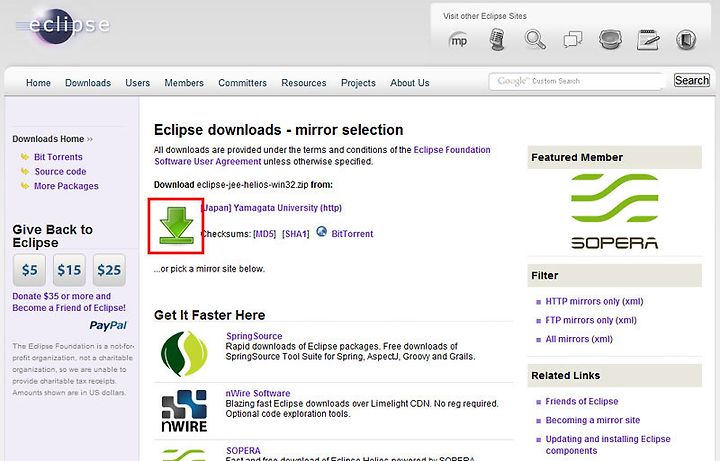Open the Home menu
Image resolution: width=720 pixels, height=461 pixels.
click(x=38, y=83)
